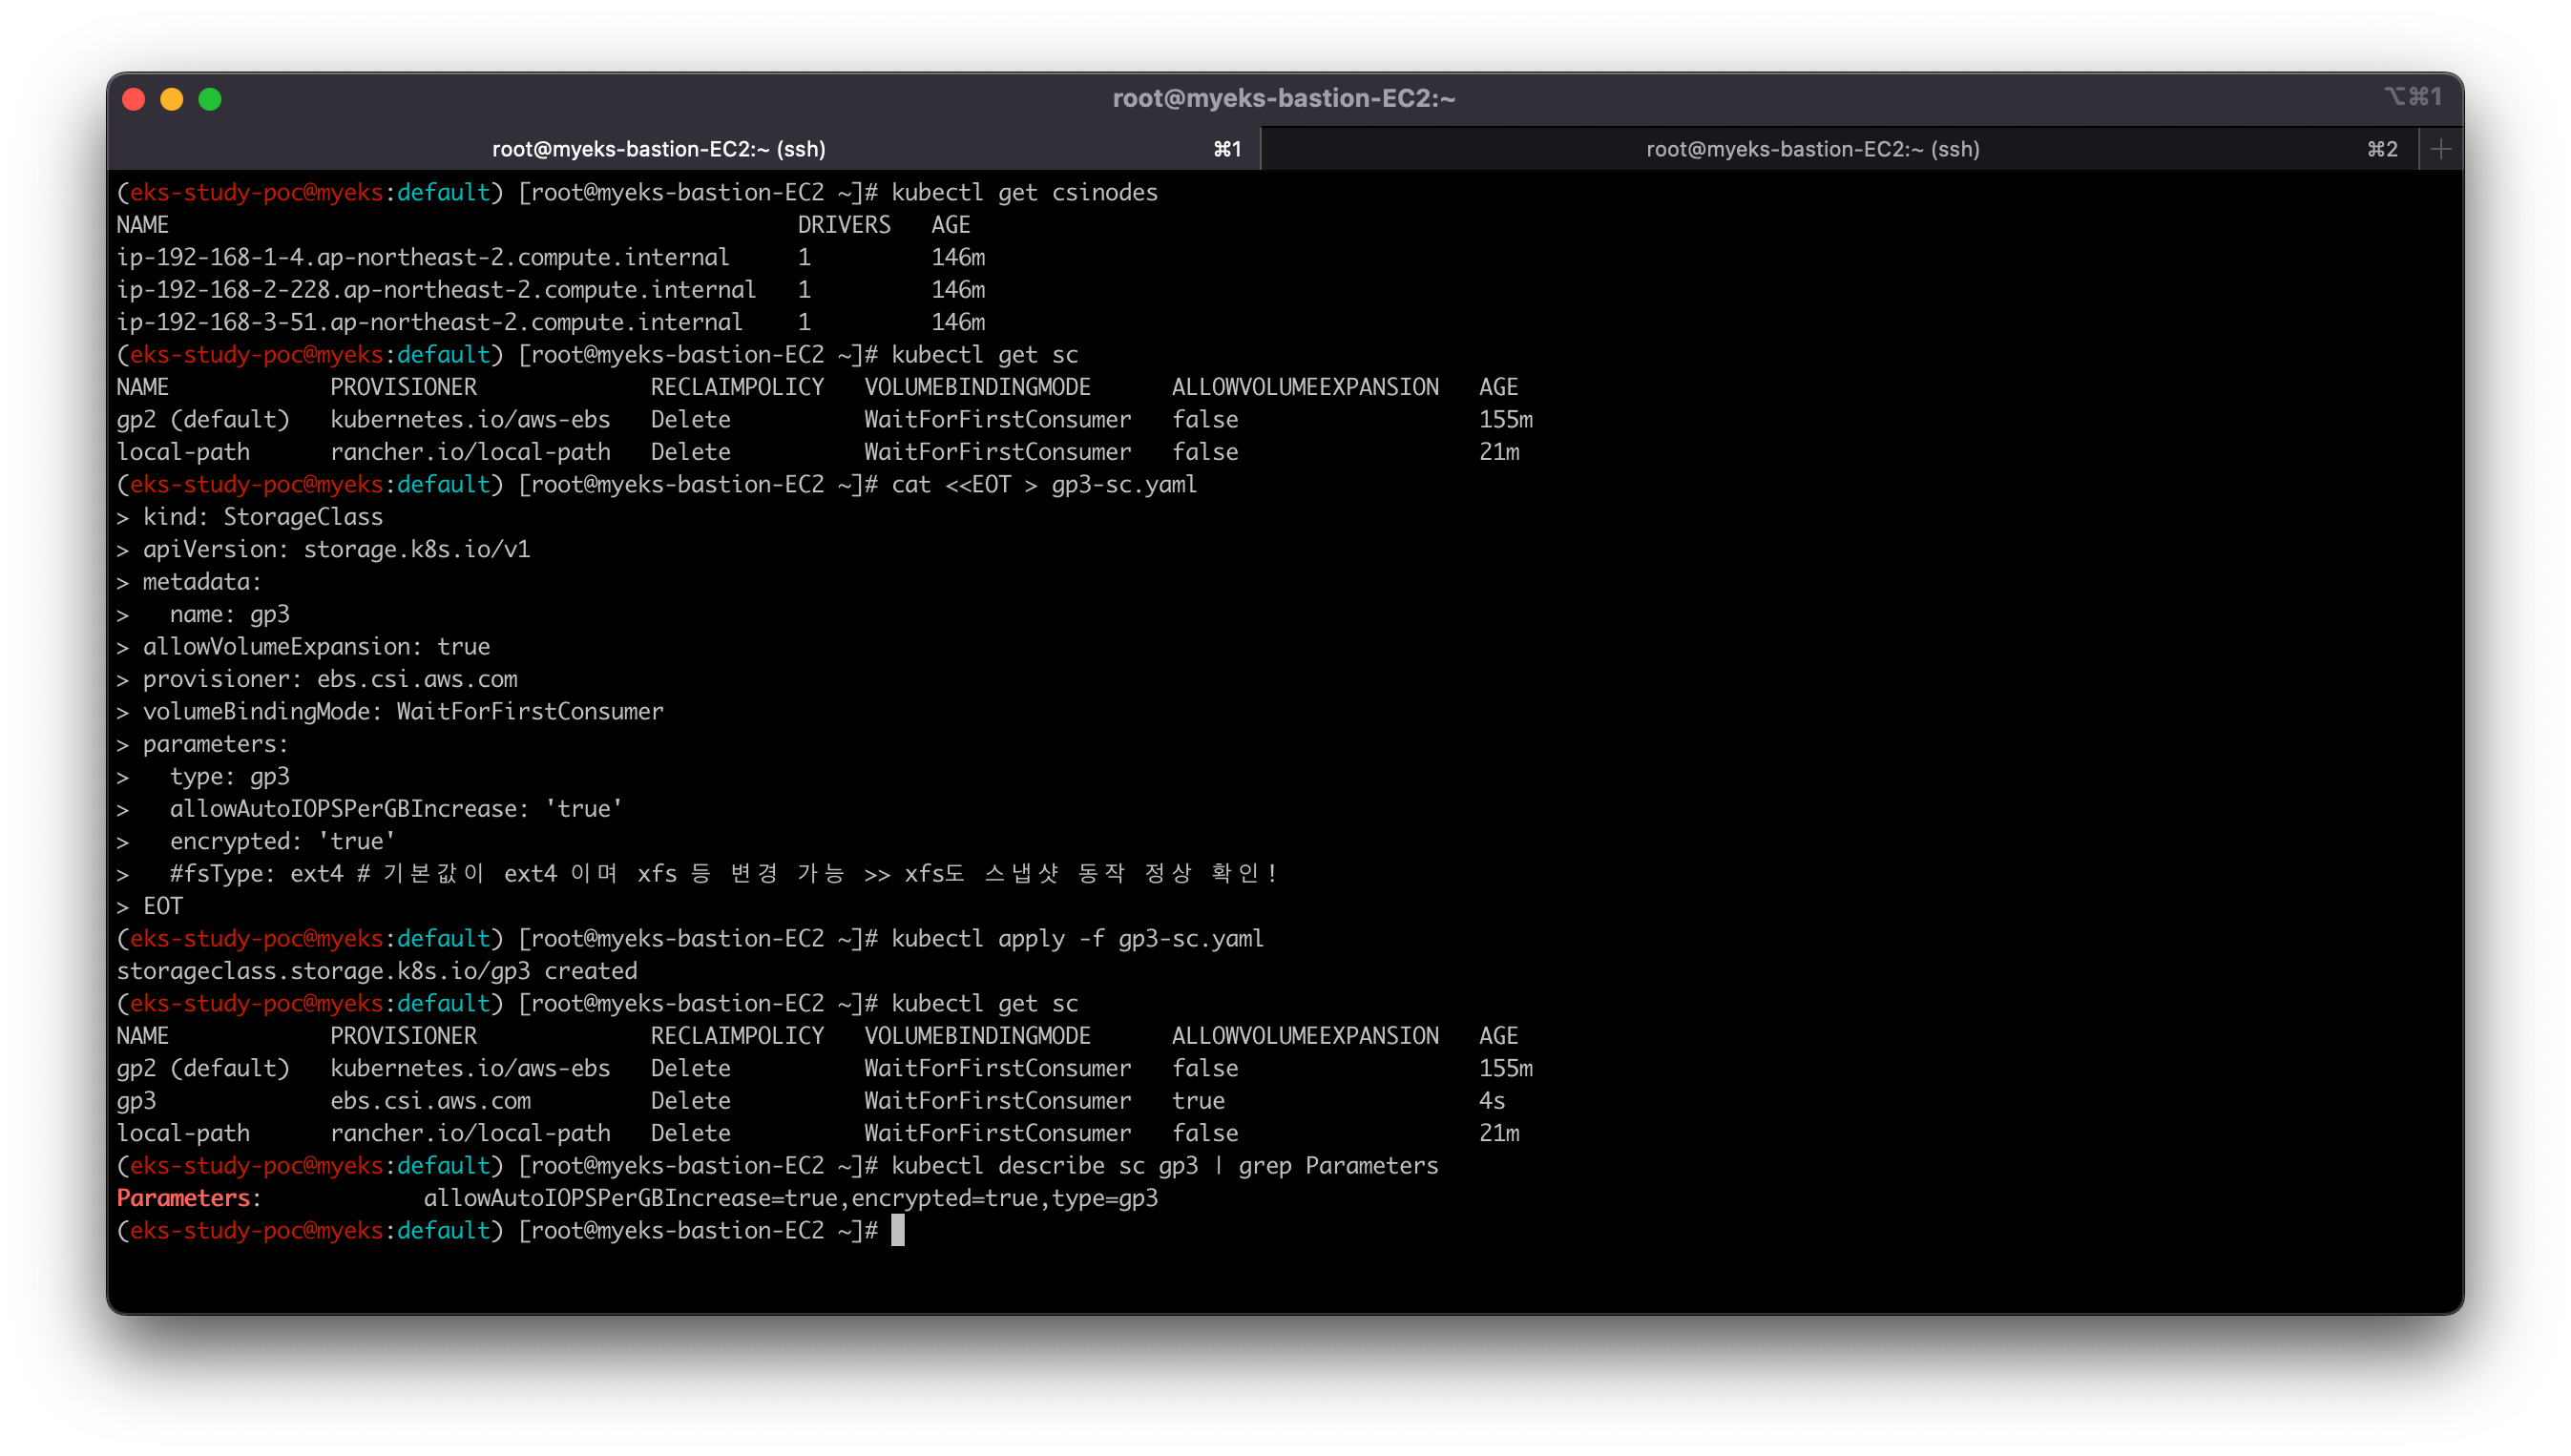Click the kubectl get csinodes command text
2571x1456 pixels.
click(1024, 192)
